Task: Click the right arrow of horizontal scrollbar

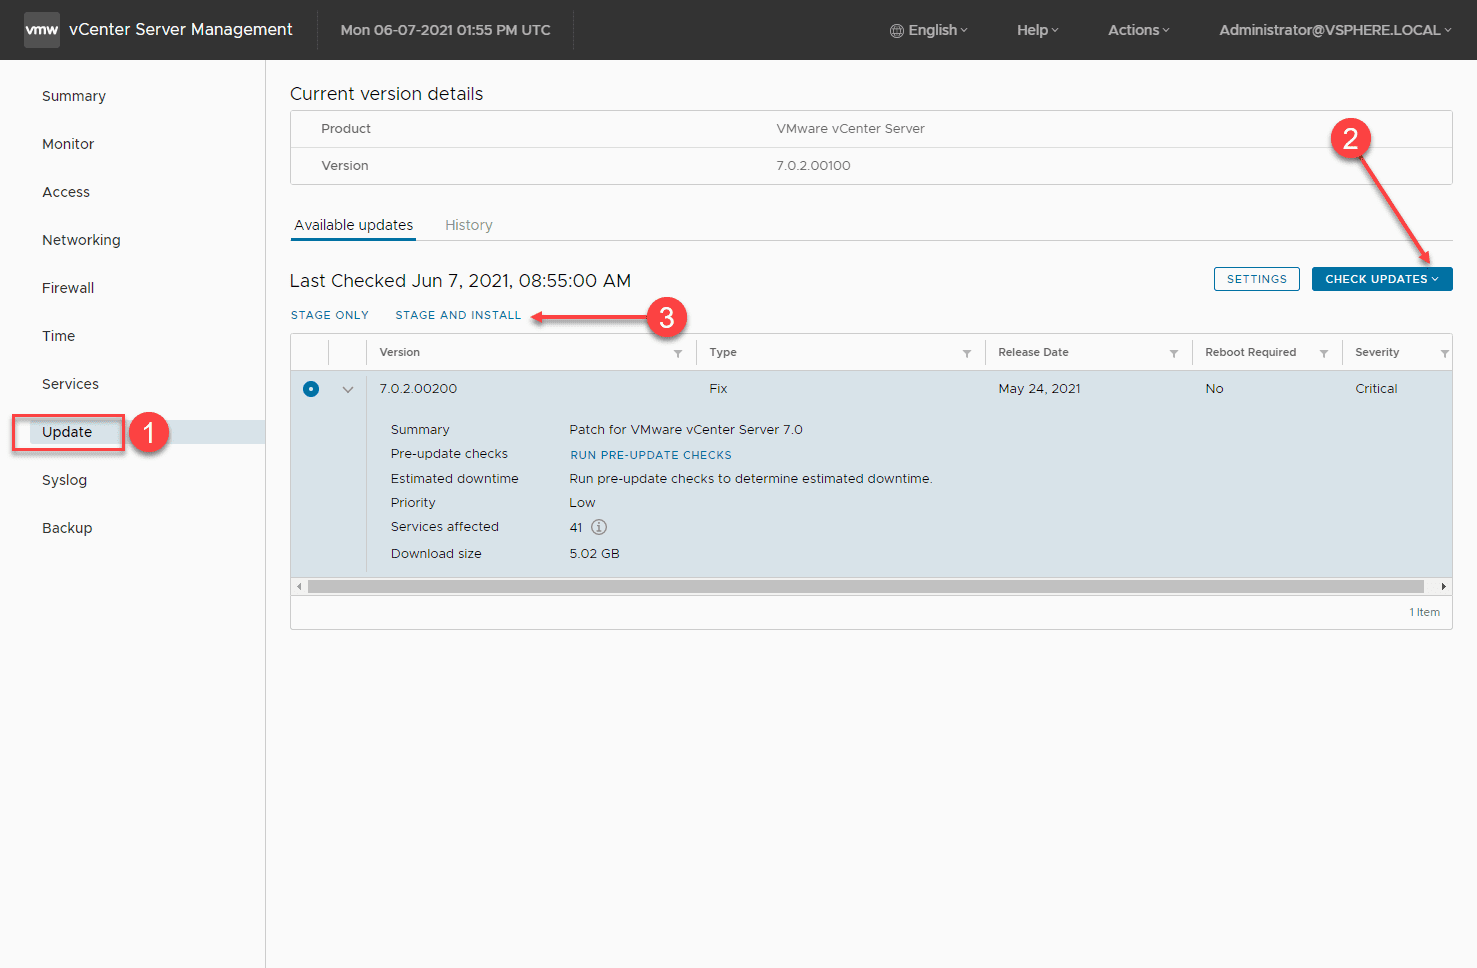Action: pos(1443,587)
